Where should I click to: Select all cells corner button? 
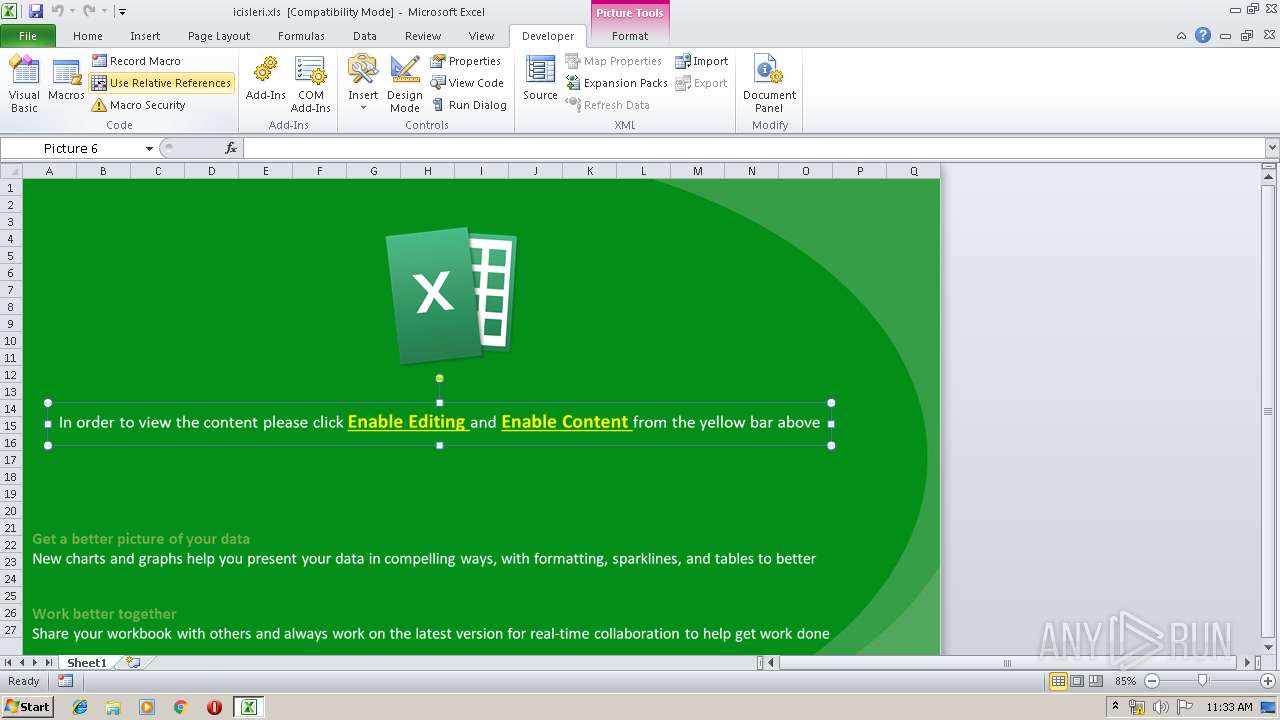pos(11,171)
